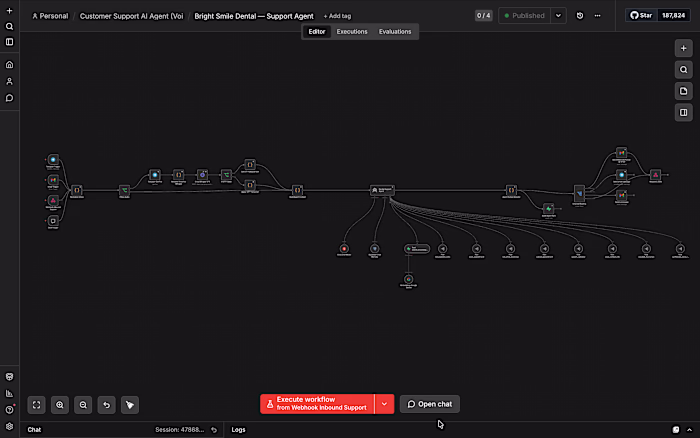Click the plus icon in the left sidebar

(9, 11)
